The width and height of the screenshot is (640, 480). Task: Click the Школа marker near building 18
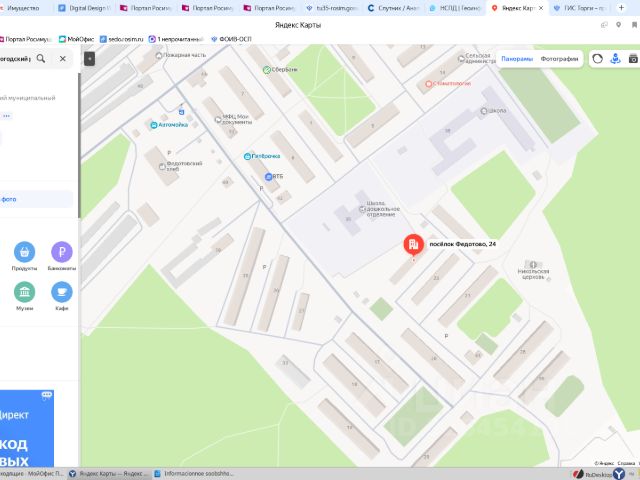click(484, 111)
